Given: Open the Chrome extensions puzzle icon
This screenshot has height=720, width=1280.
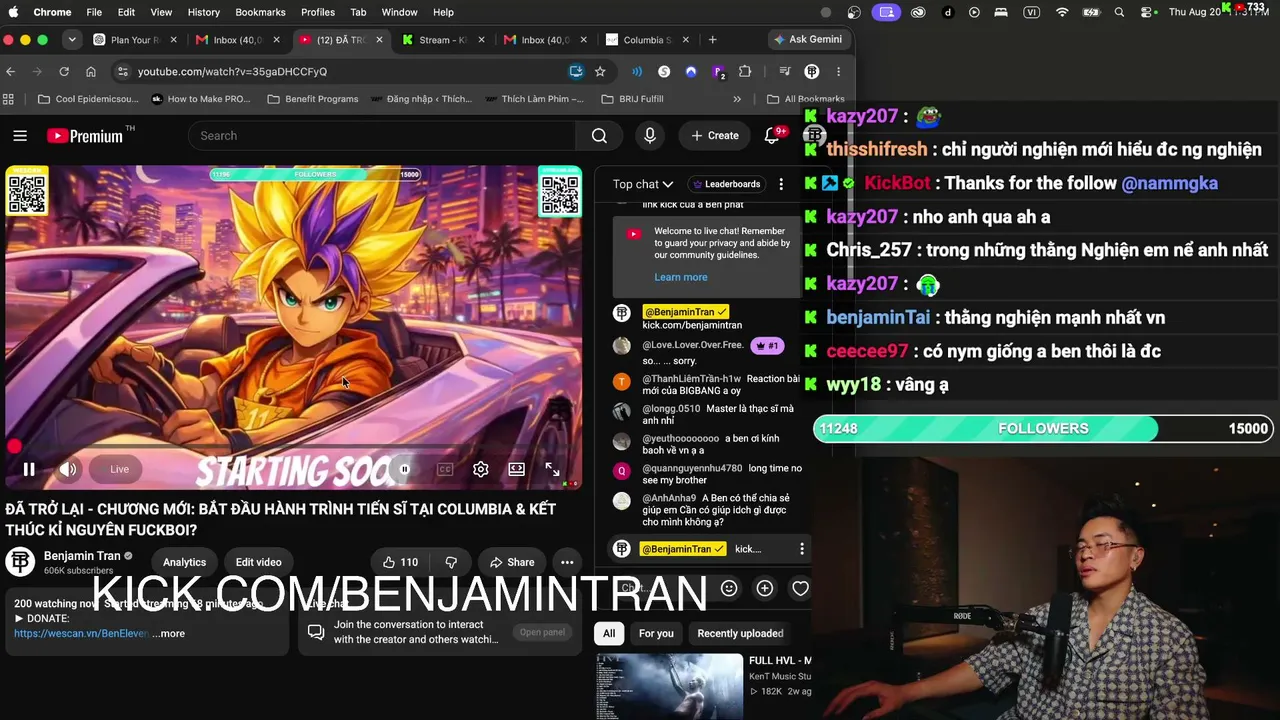Looking at the screenshot, I should click(745, 71).
